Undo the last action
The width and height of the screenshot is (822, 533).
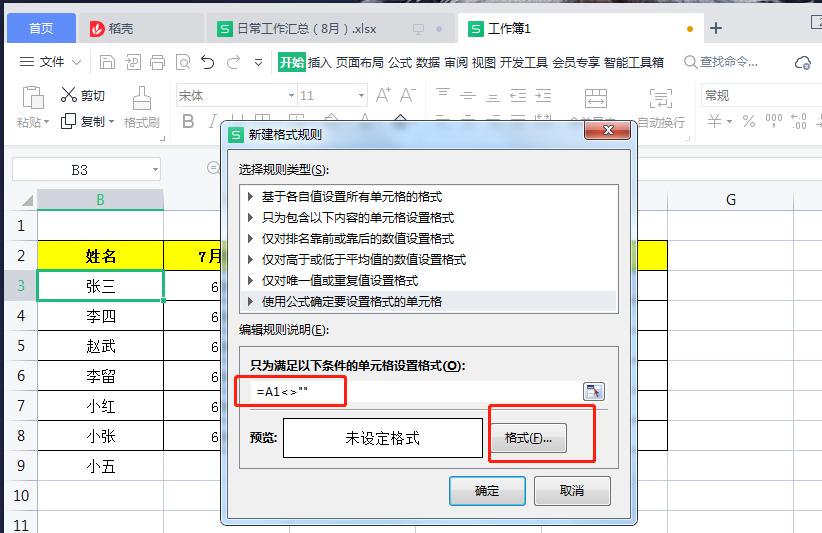point(208,62)
